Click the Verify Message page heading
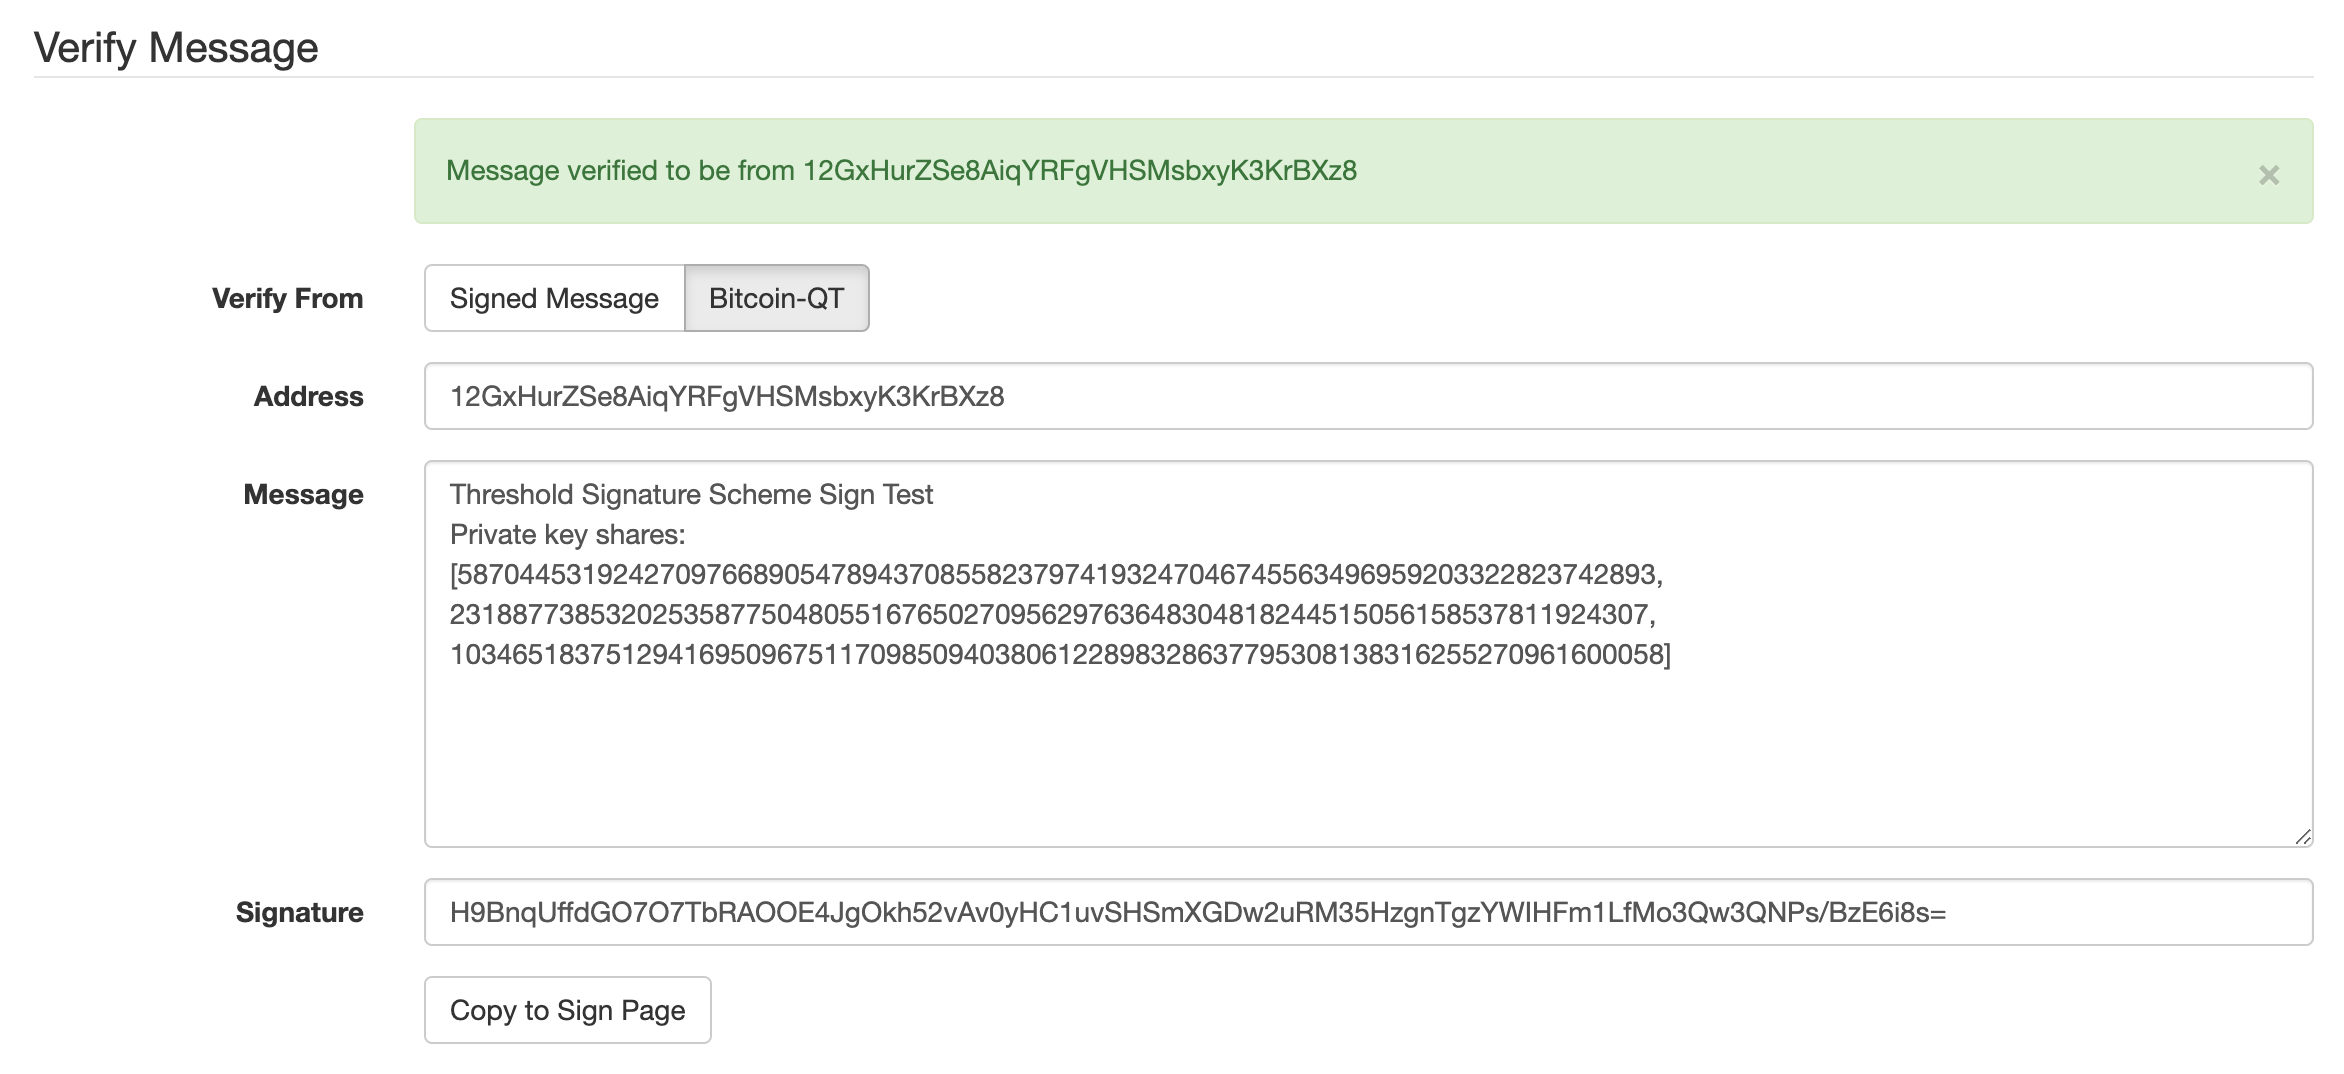Image resolution: width=2344 pixels, height=1074 pixels. tap(176, 48)
